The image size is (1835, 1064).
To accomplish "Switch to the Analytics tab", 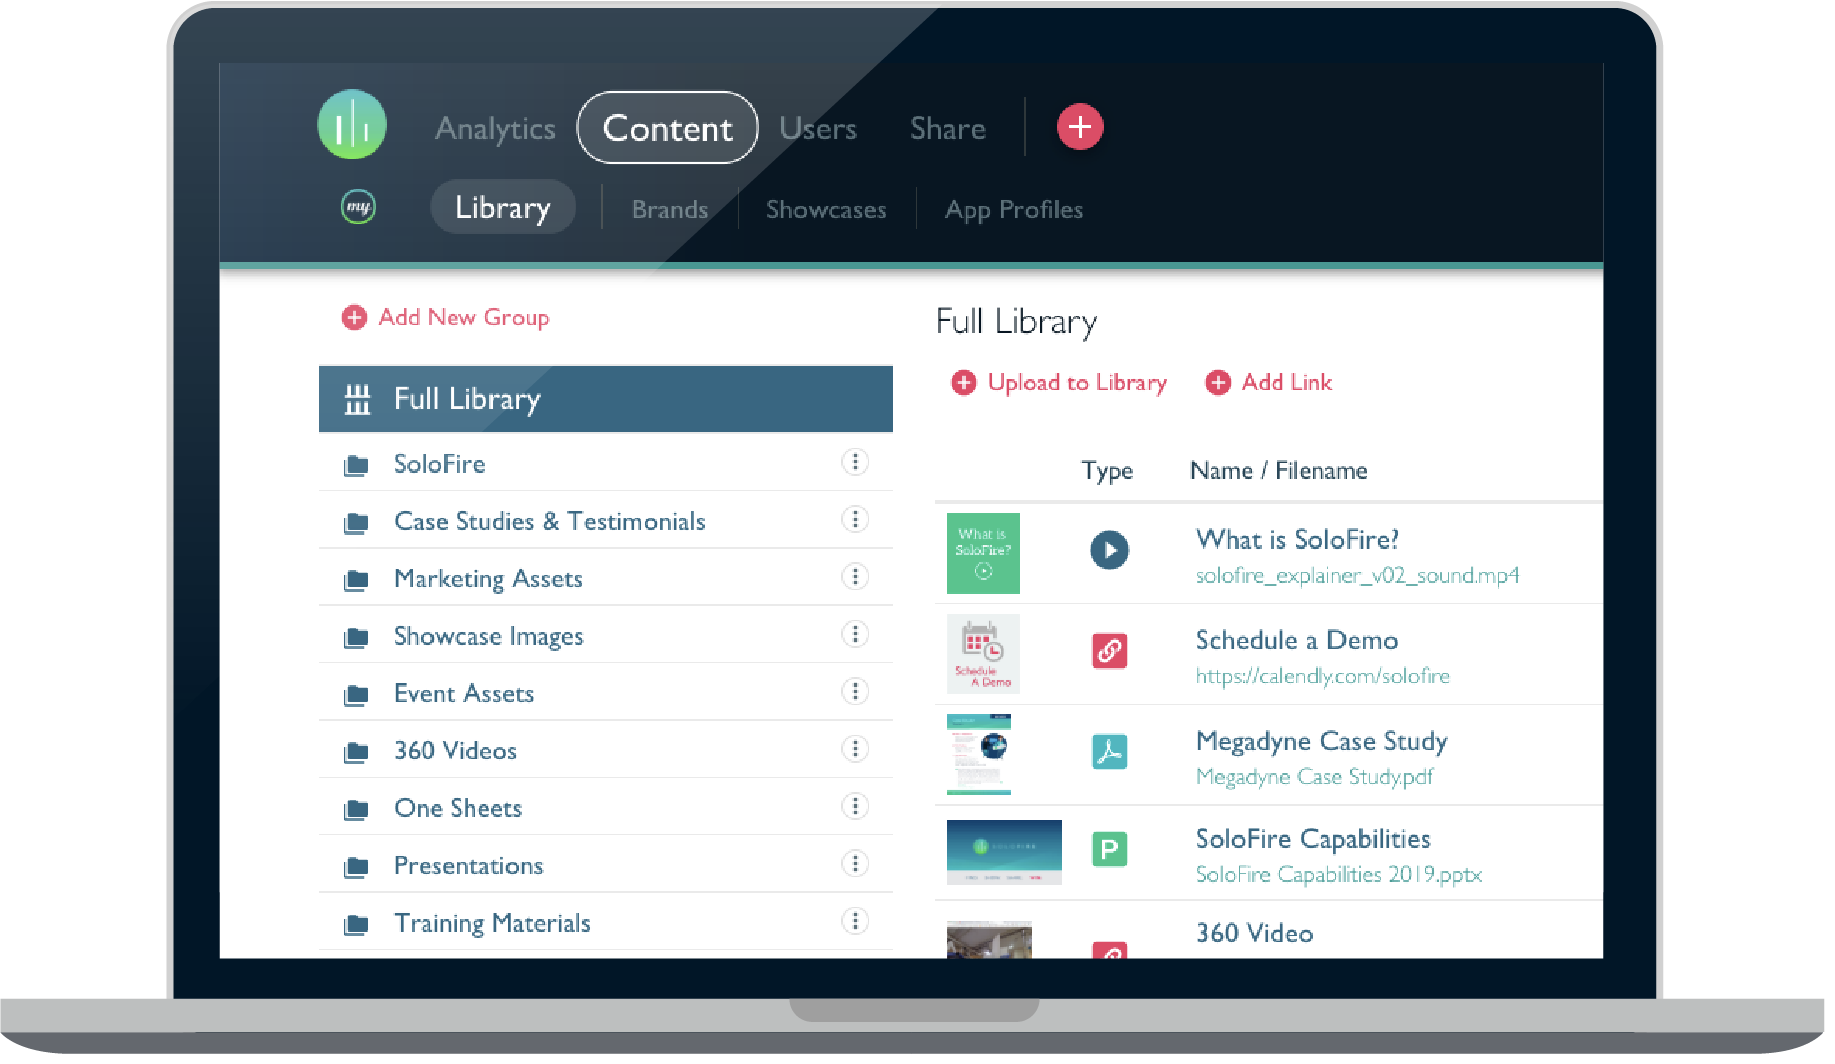I will 495,128.
